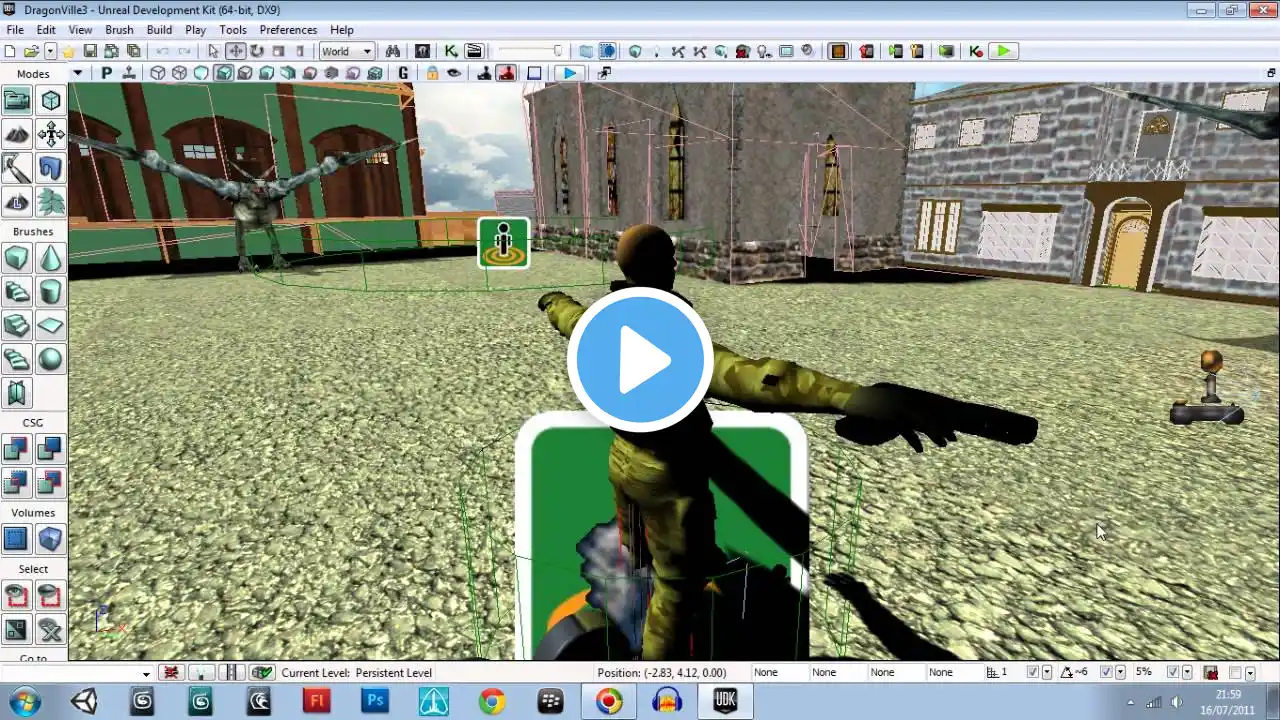The image size is (1280, 720).
Task: Open the drag grid size dropdown
Action: tap(1047, 673)
